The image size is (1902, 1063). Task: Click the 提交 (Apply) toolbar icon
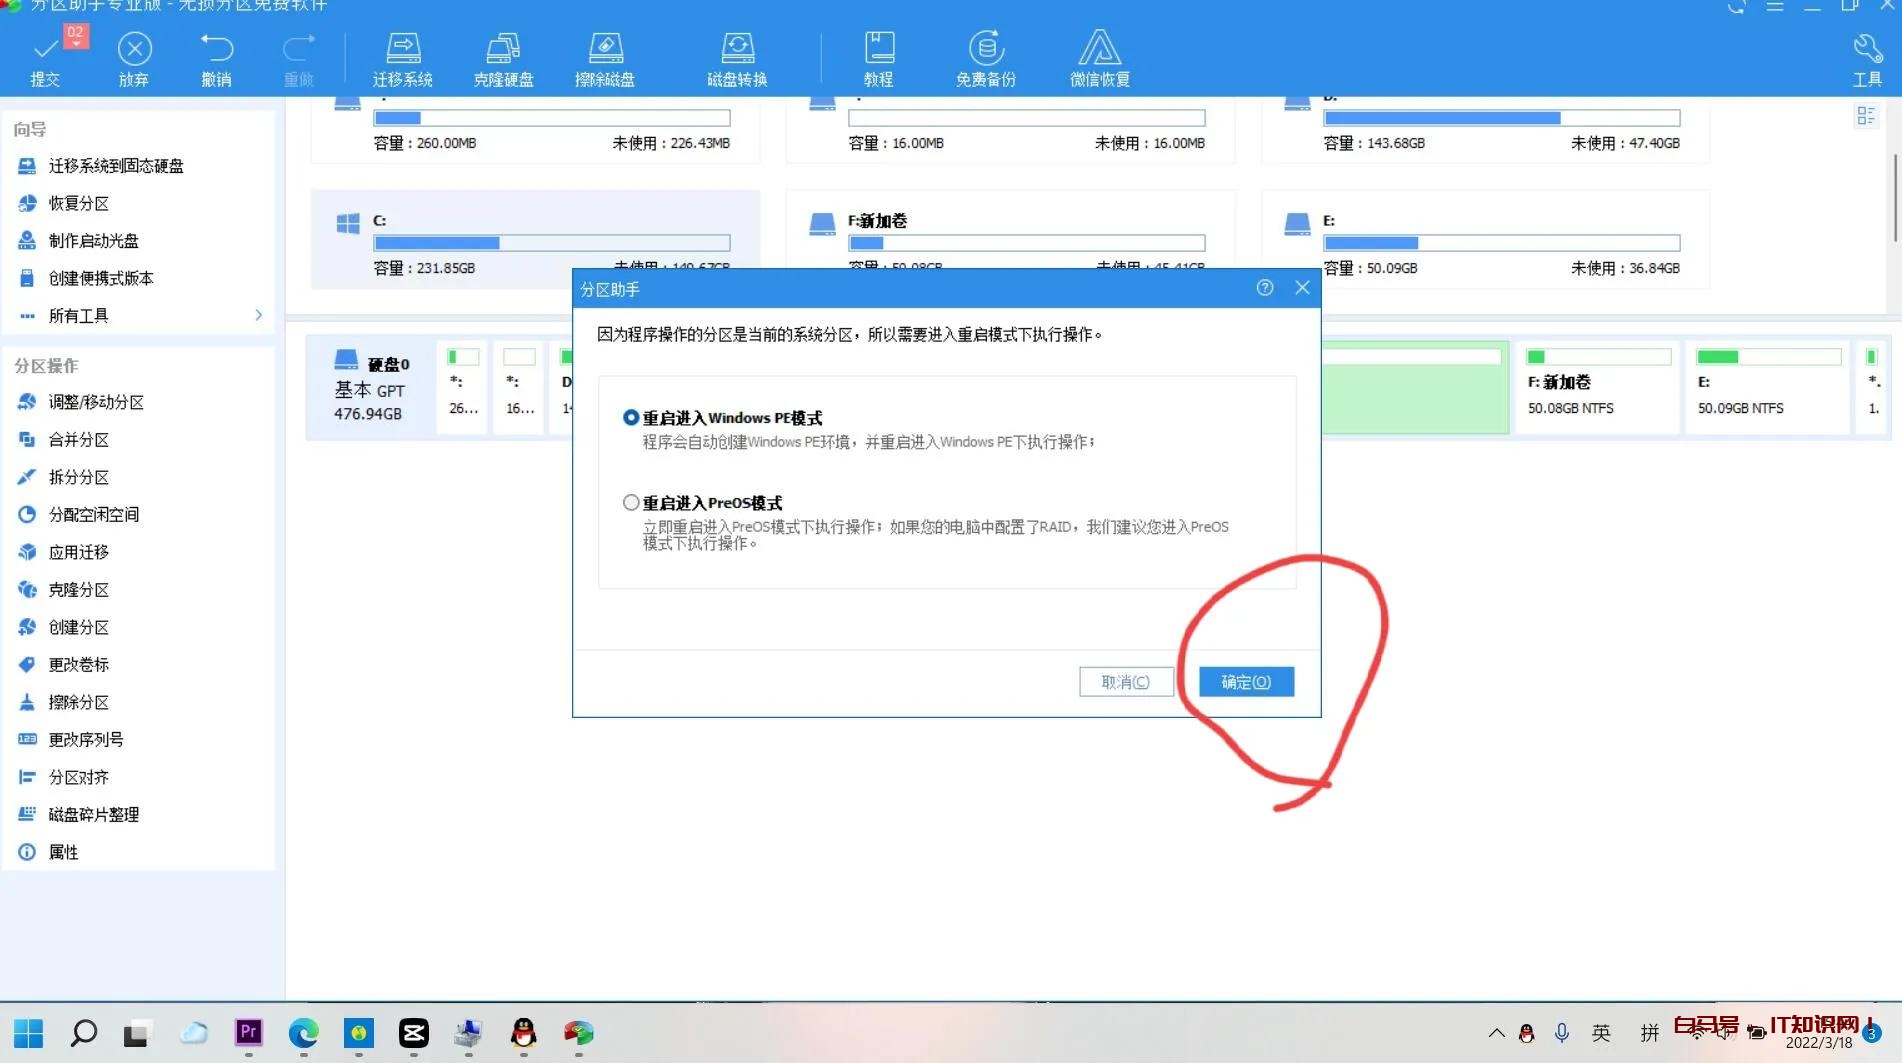pyautogui.click(x=45, y=59)
